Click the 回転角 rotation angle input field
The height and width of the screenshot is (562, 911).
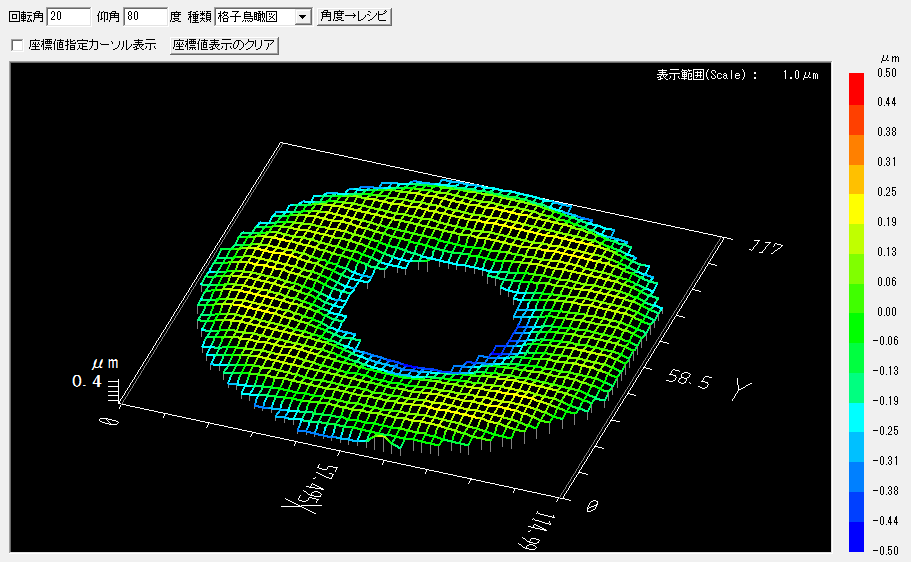tap(68, 17)
